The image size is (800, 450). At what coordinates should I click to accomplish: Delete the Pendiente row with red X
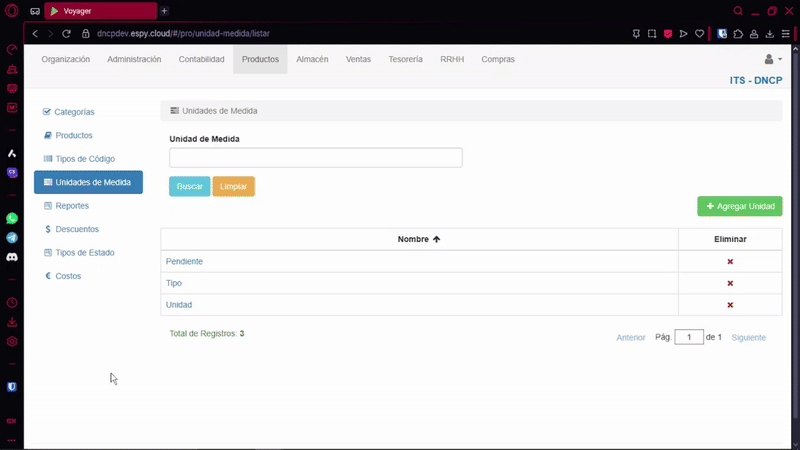pos(730,262)
